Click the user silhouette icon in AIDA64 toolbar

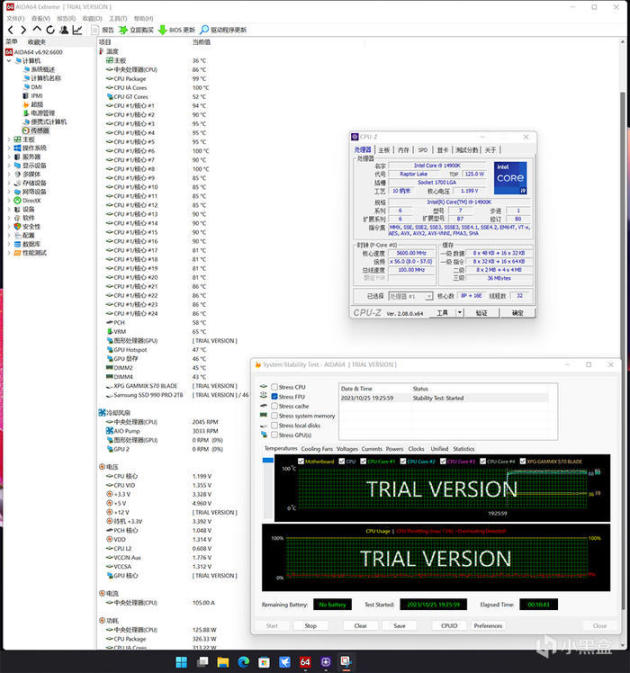click(x=64, y=30)
